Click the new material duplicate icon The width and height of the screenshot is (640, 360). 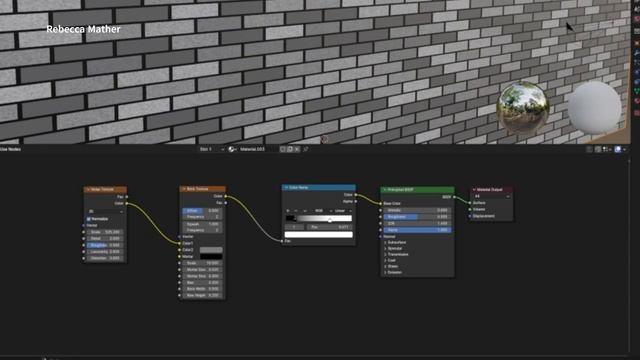[290, 149]
